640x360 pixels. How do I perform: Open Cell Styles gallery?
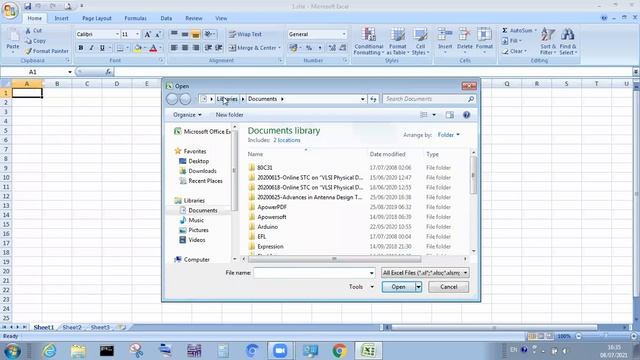point(420,41)
